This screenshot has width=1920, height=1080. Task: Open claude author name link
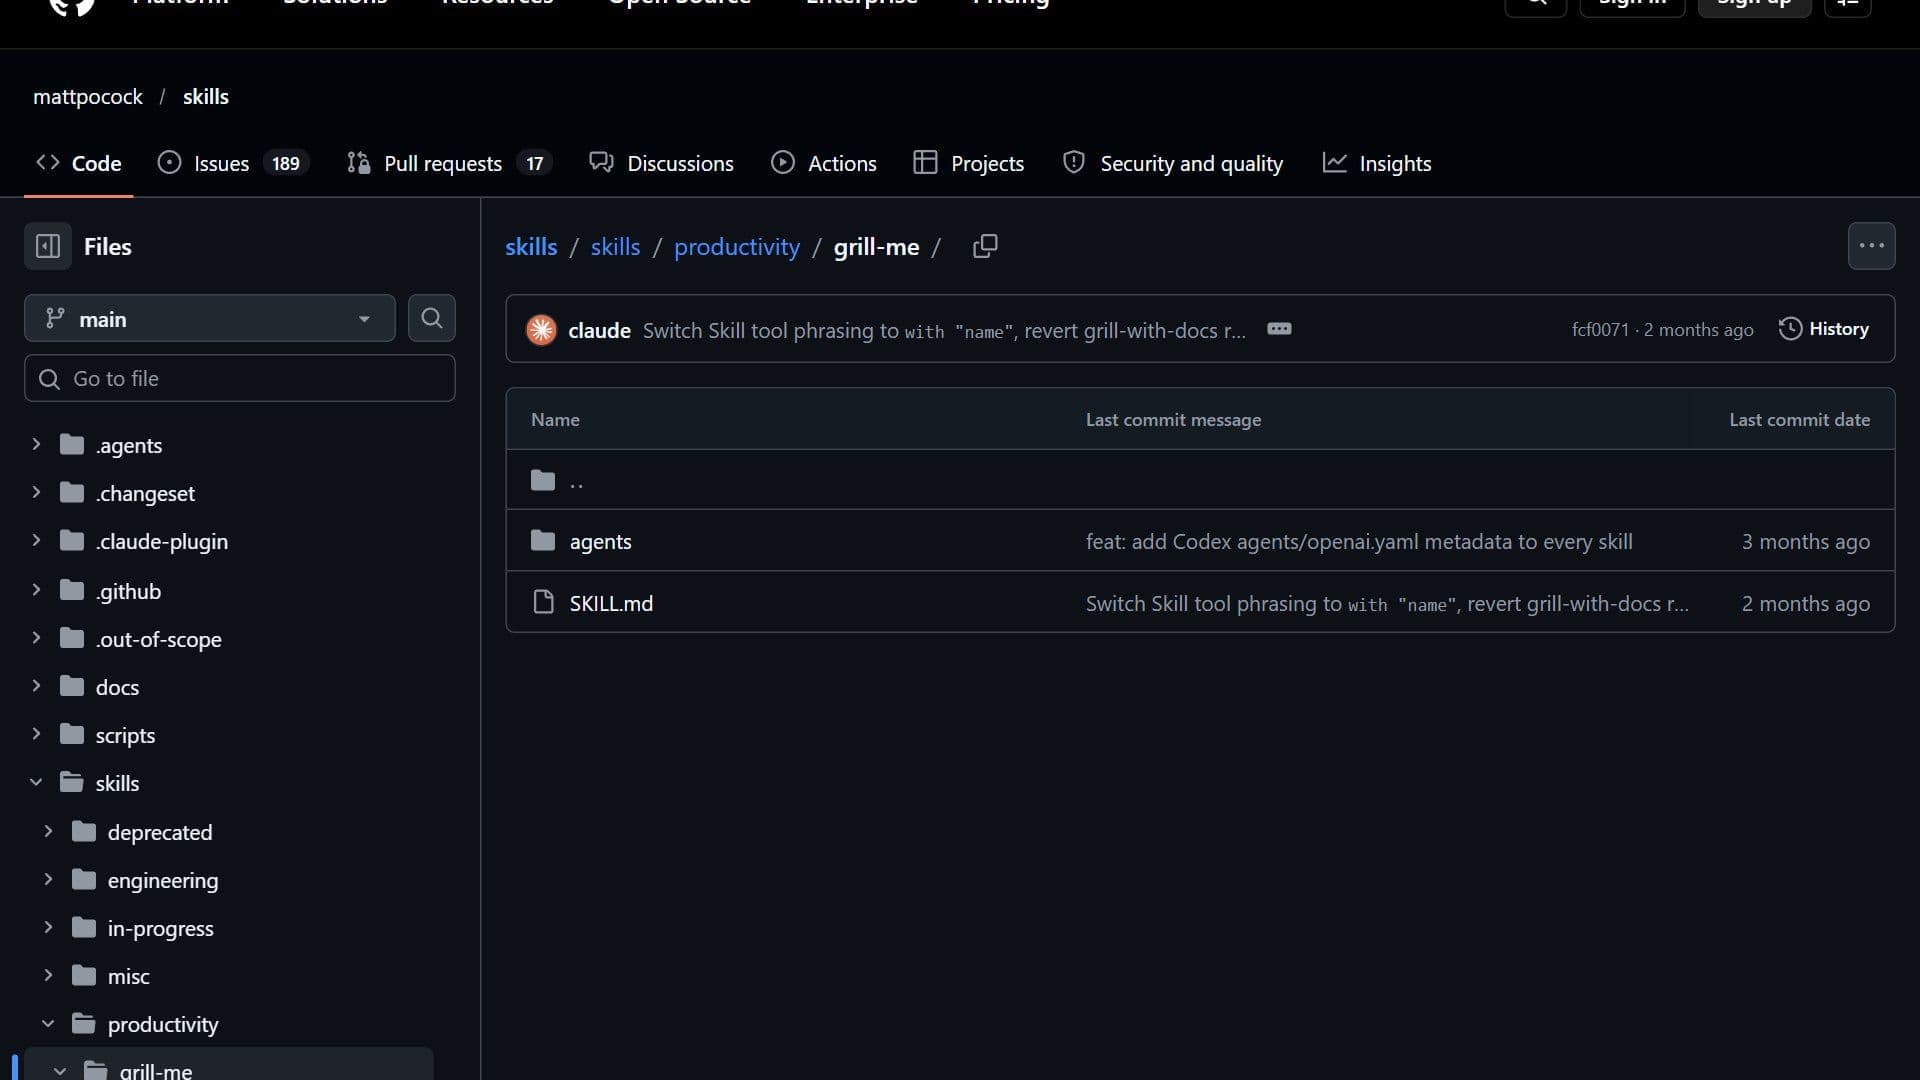click(x=599, y=330)
